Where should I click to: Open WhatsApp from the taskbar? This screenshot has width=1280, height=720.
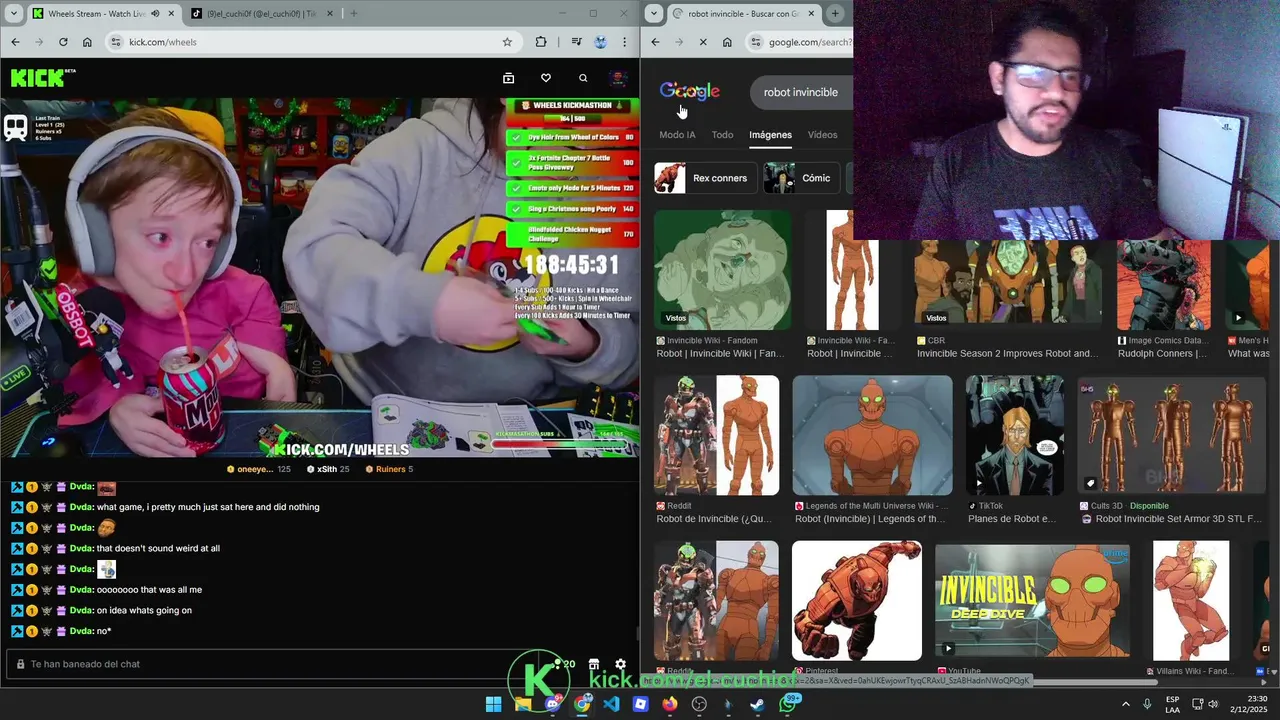pos(788,704)
